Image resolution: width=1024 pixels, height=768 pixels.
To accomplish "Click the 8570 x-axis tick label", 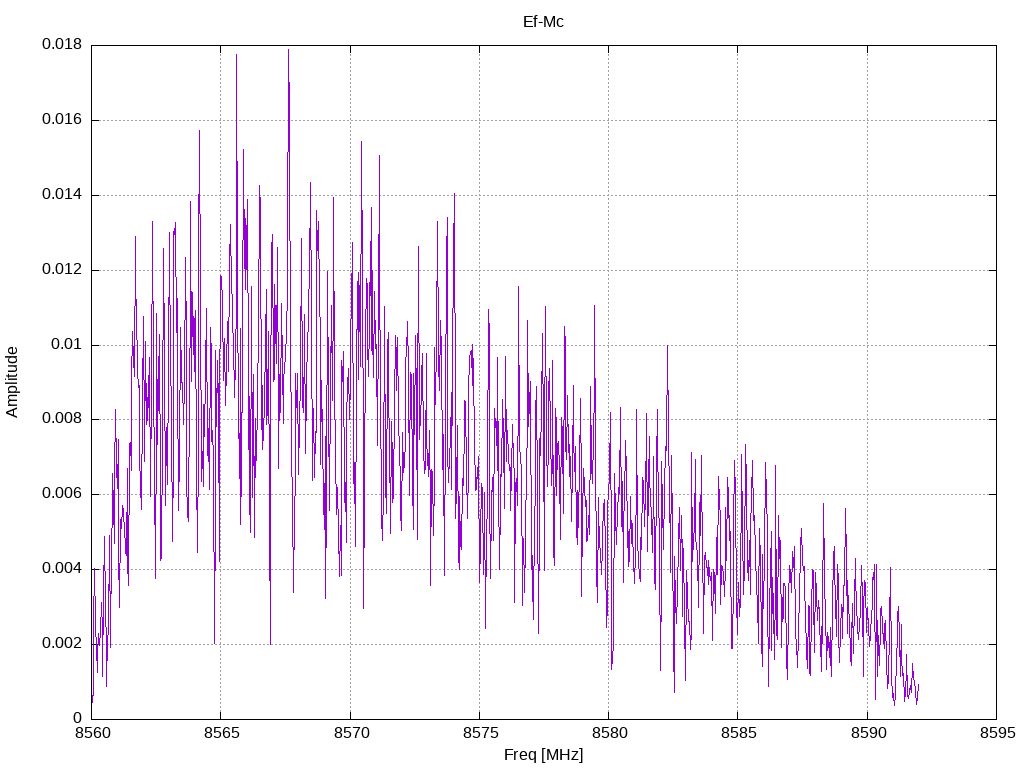I will tap(350, 733).
